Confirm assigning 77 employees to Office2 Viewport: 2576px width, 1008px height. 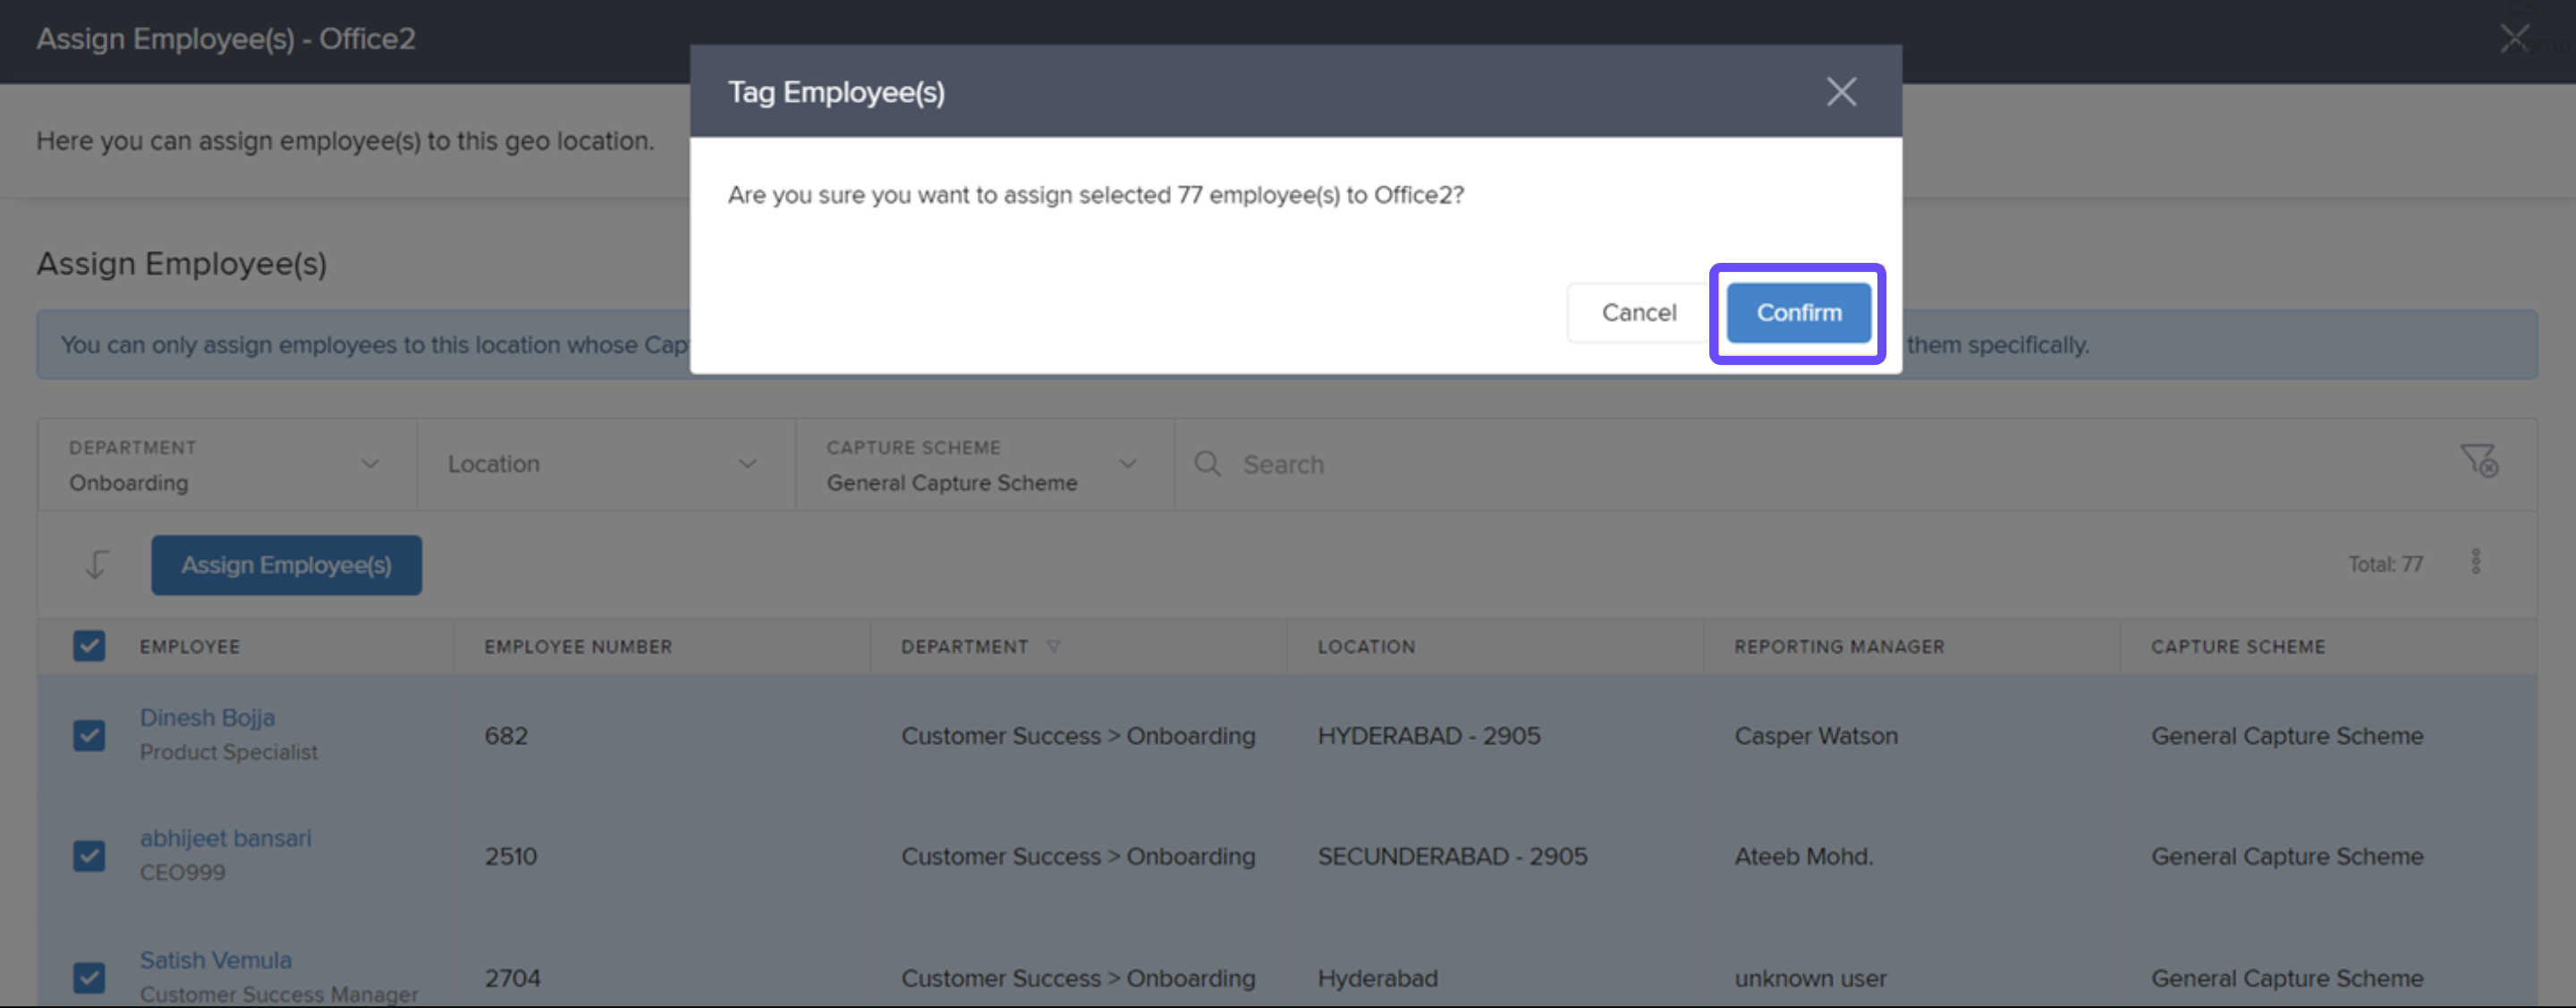pyautogui.click(x=1797, y=313)
